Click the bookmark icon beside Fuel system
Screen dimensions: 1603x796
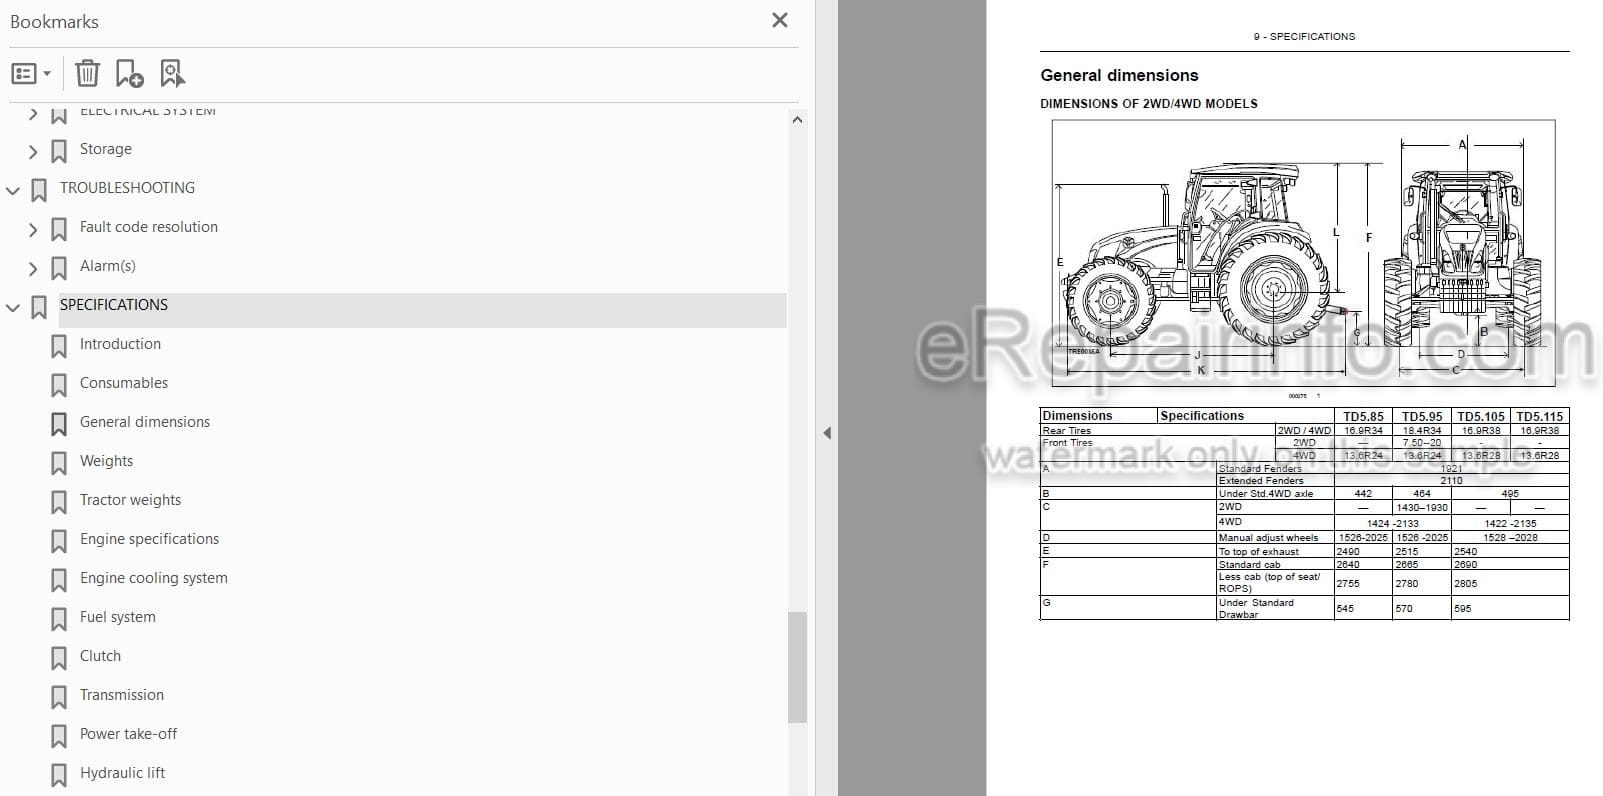point(59,620)
